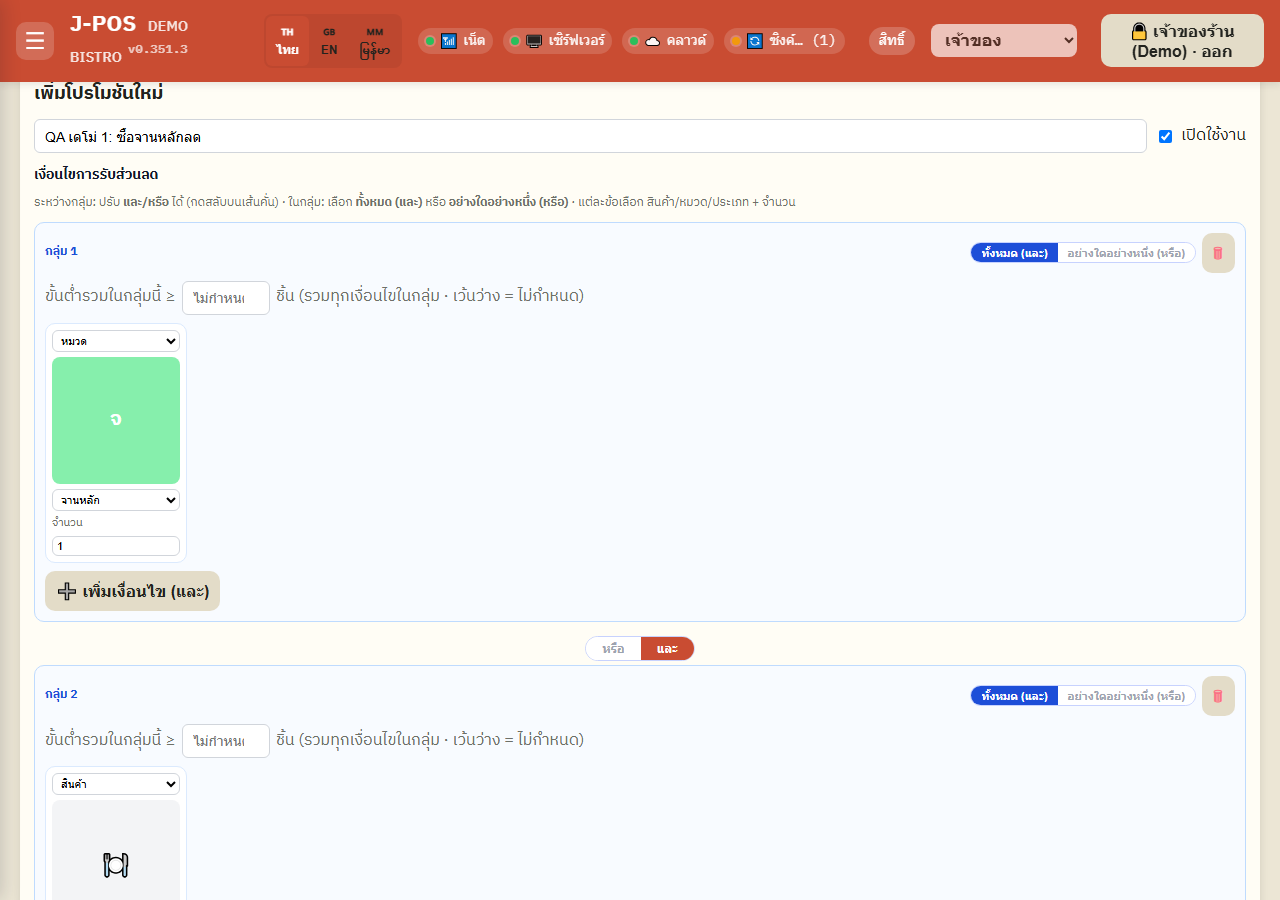Delete group 2 with trash icon
Image resolution: width=1280 pixels, height=900 pixels.
(x=1218, y=696)
